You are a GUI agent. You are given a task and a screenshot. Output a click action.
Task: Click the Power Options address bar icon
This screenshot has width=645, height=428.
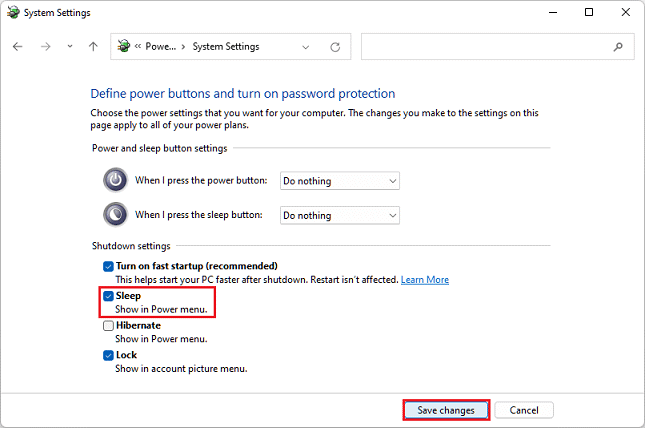(x=124, y=47)
